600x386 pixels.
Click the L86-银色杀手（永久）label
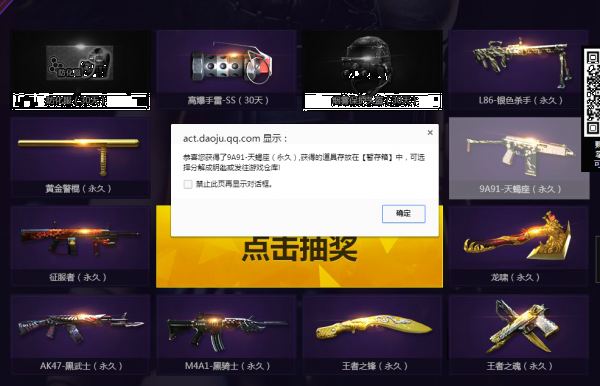[520, 101]
